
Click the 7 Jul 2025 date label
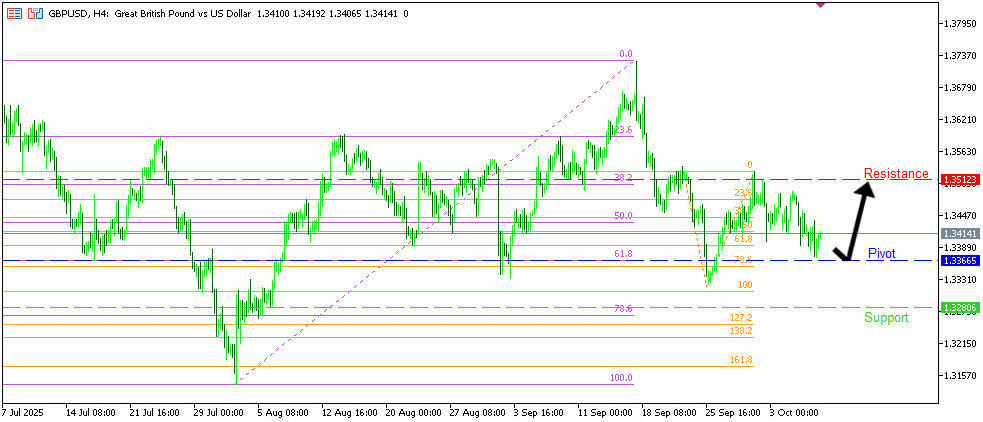tap(25, 412)
